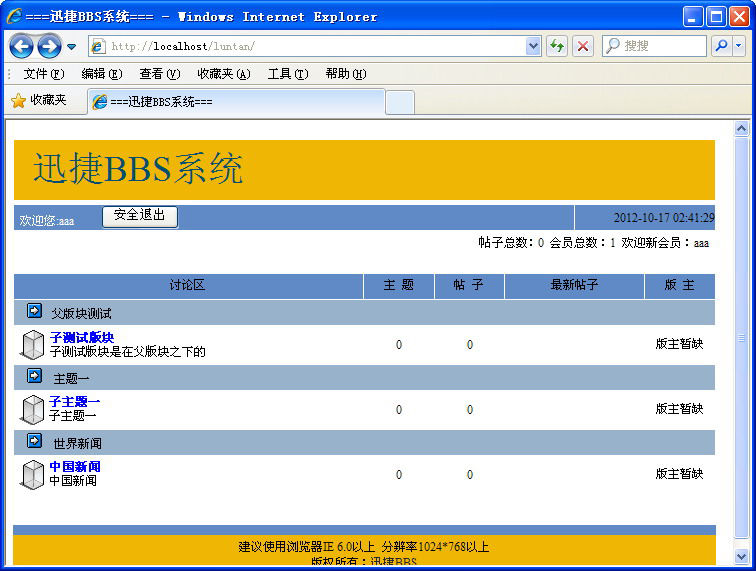This screenshot has width=756, height=571.
Task: Click the red Stop loading icon
Action: [x=582, y=46]
